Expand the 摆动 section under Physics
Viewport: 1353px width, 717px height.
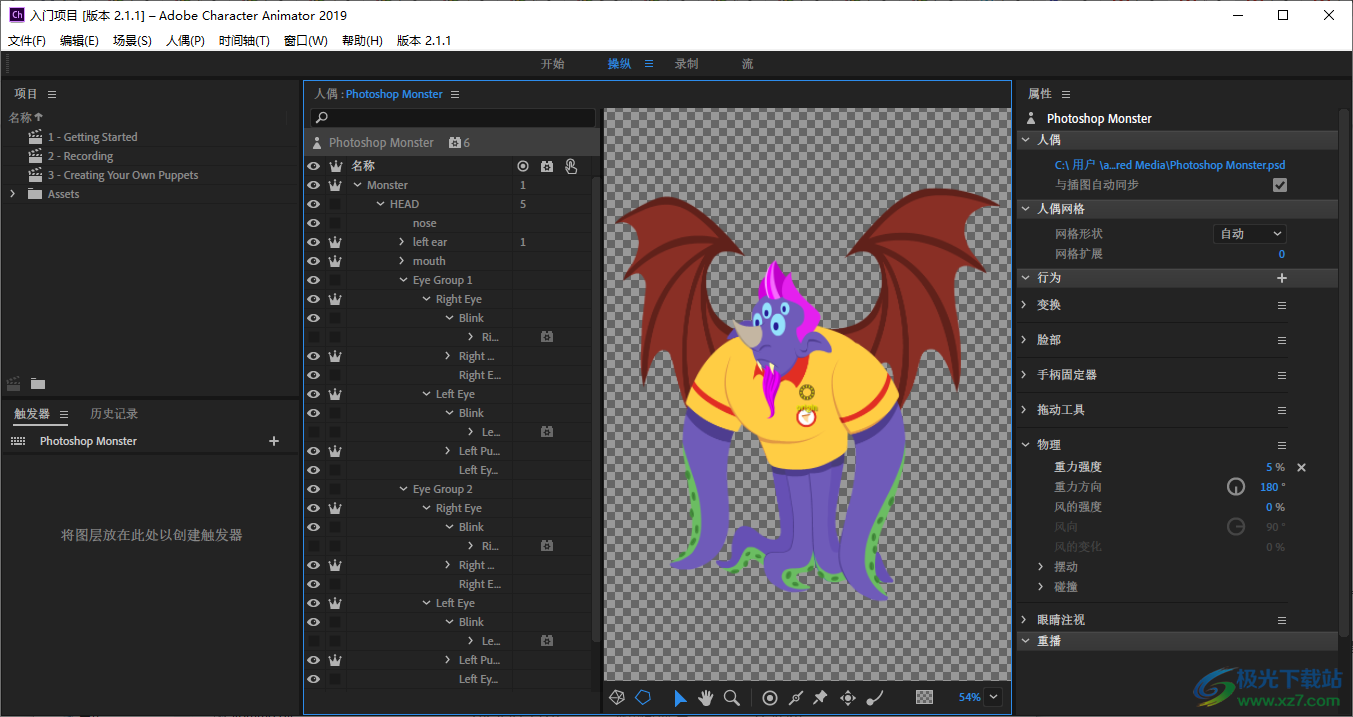click(1041, 567)
